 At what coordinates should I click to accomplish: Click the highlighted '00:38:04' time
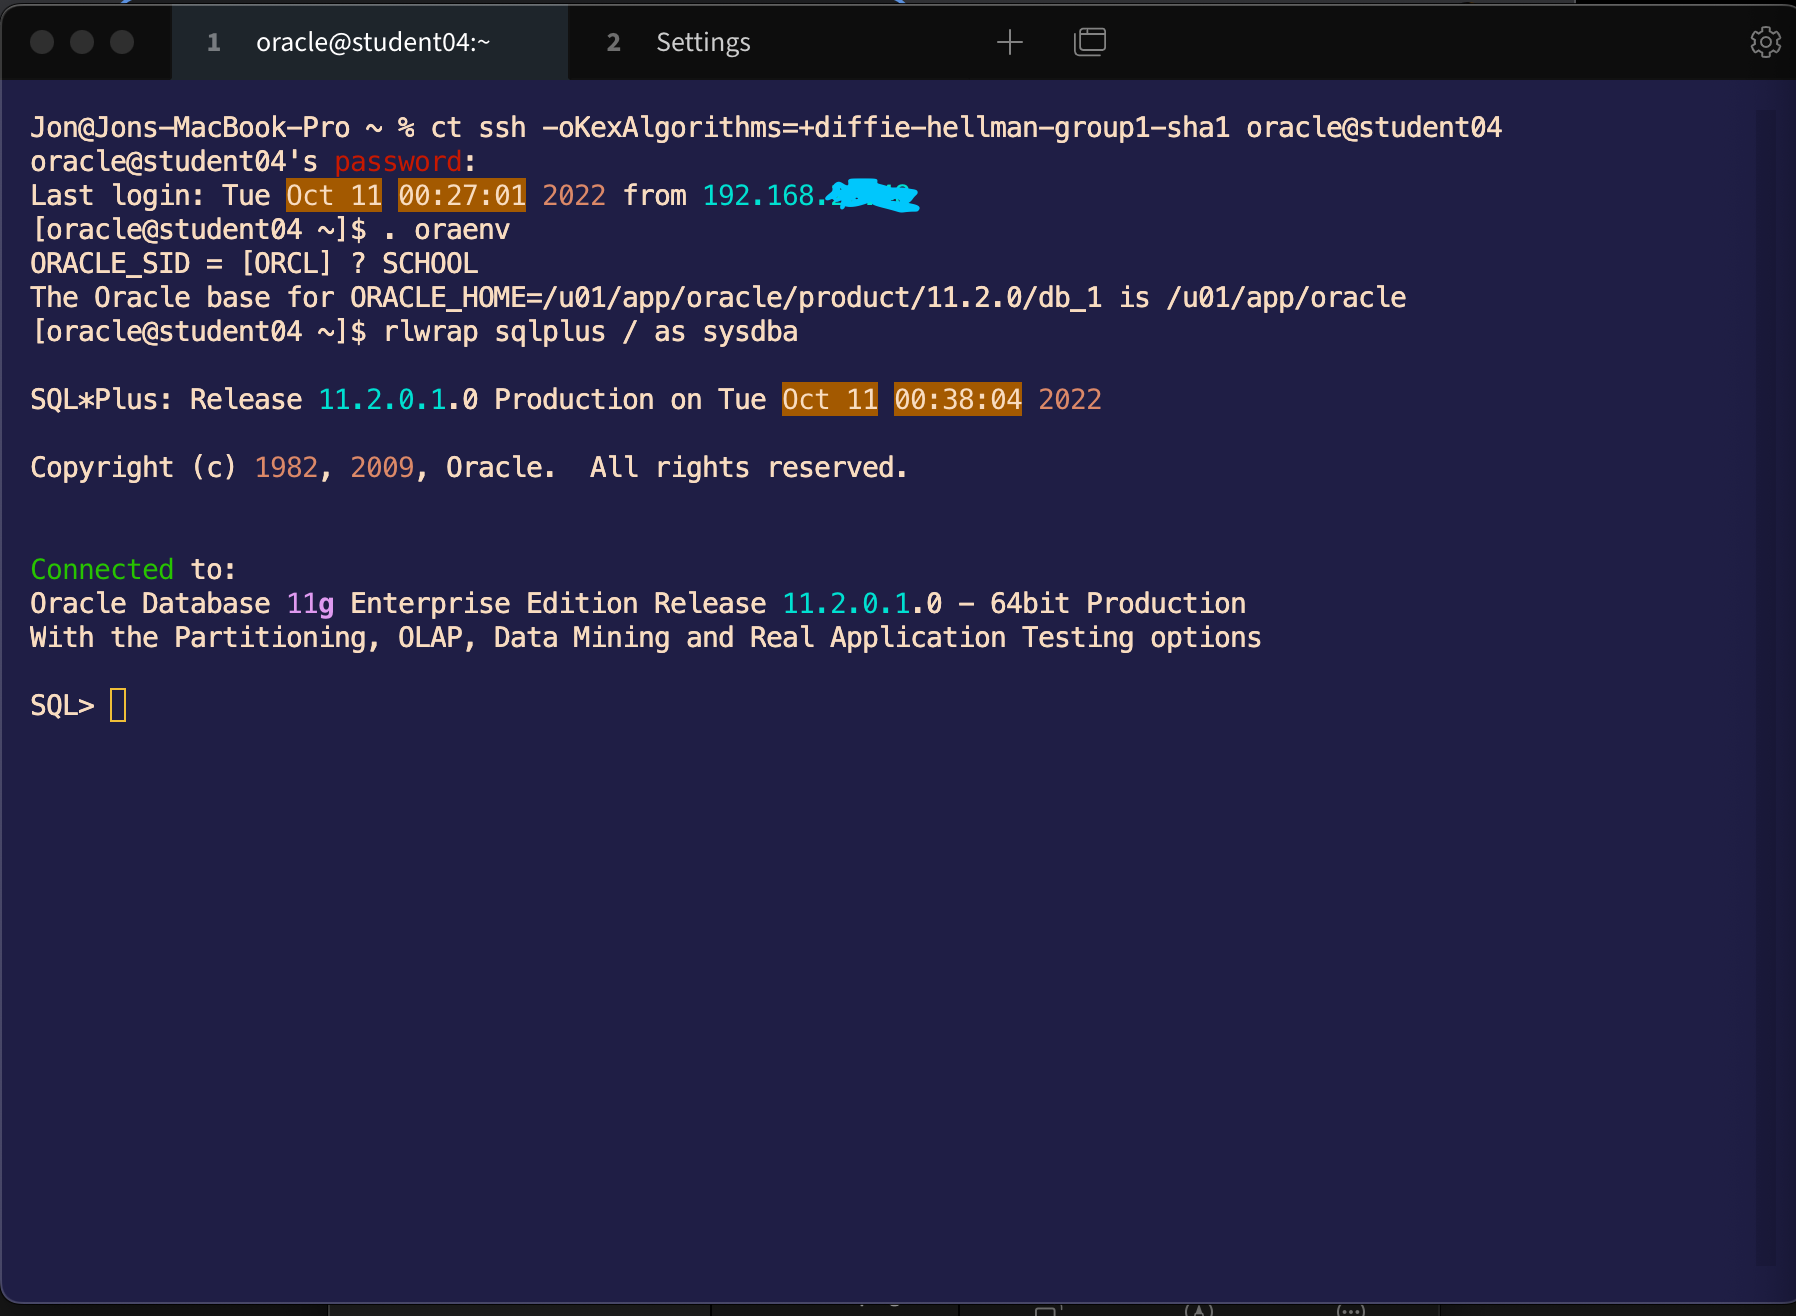coord(958,399)
